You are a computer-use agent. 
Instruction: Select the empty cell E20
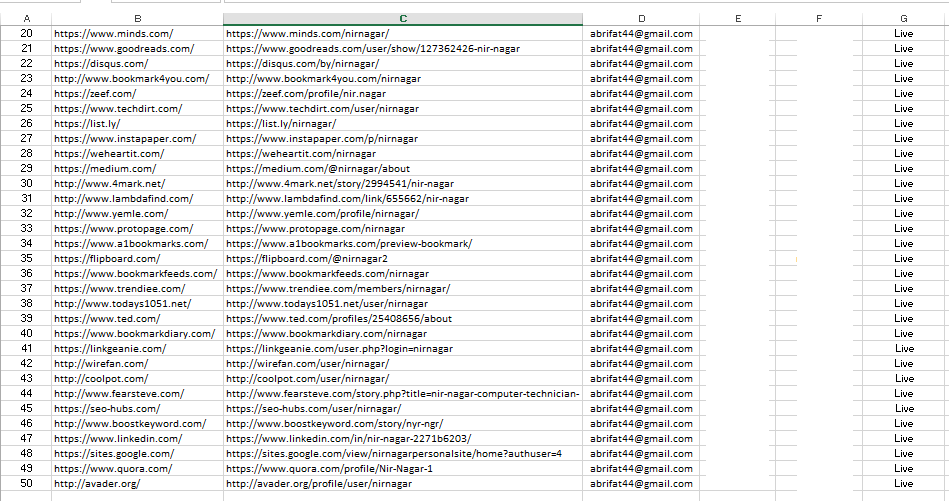(737, 33)
